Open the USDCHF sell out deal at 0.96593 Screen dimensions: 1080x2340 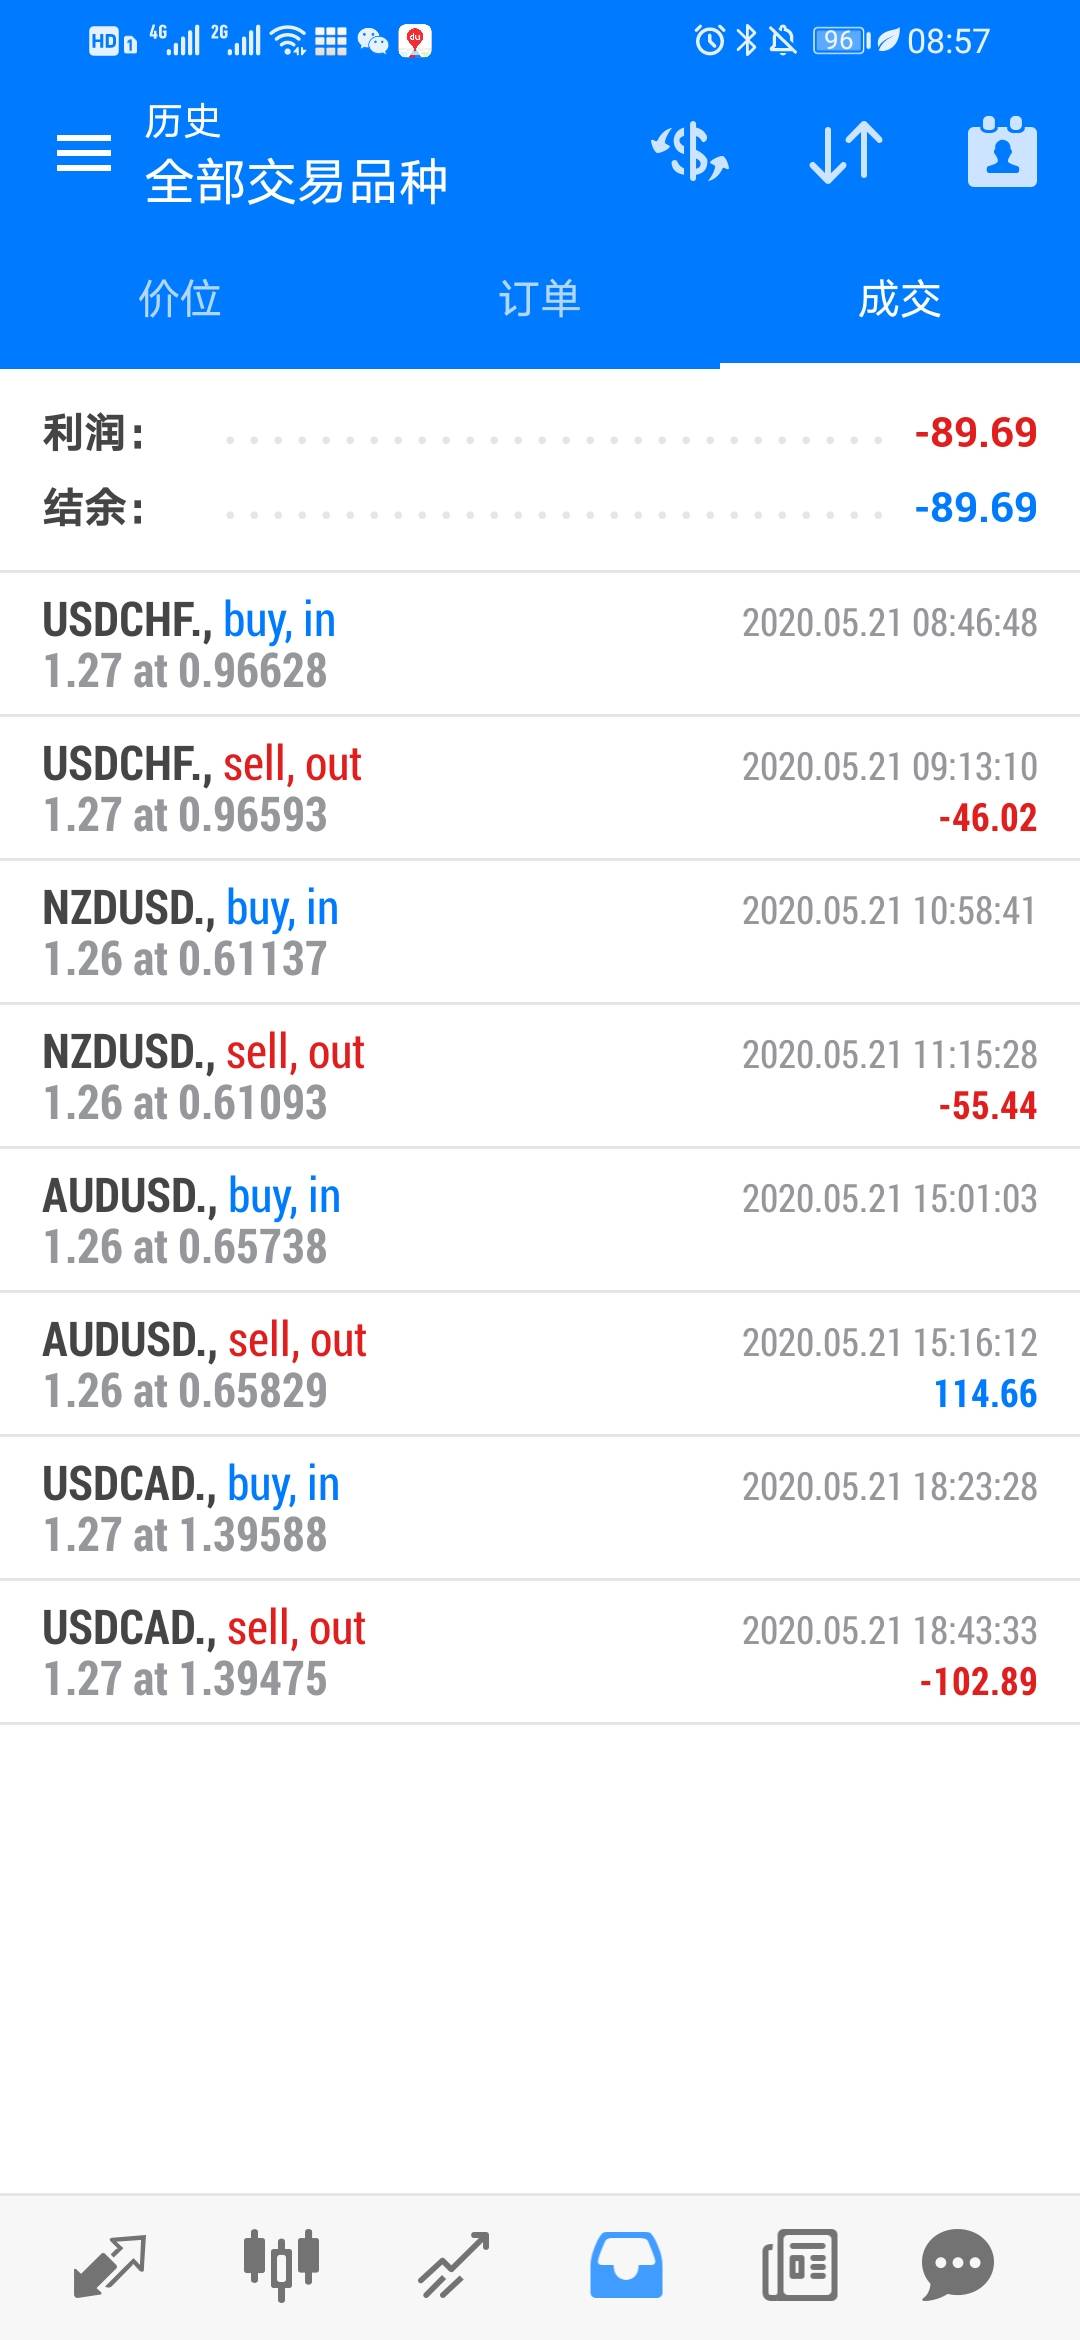[540, 789]
